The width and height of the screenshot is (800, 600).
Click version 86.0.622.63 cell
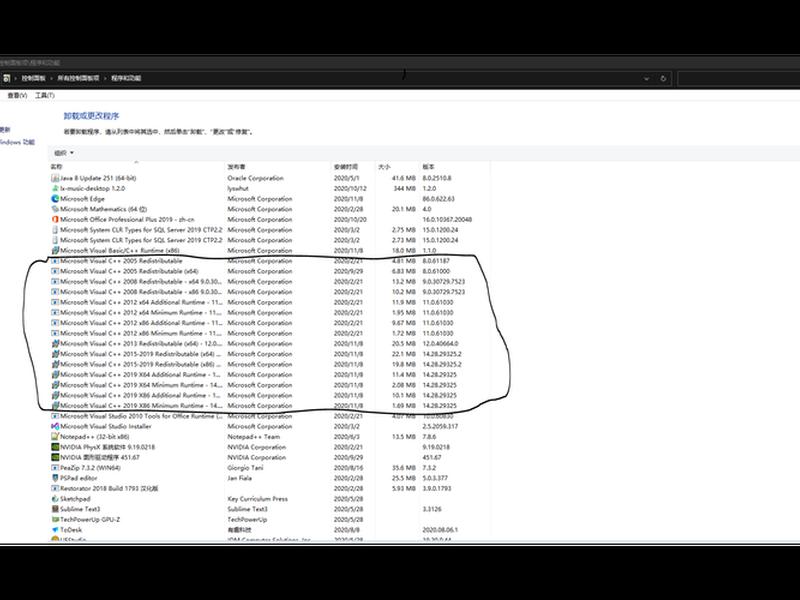pos(438,199)
